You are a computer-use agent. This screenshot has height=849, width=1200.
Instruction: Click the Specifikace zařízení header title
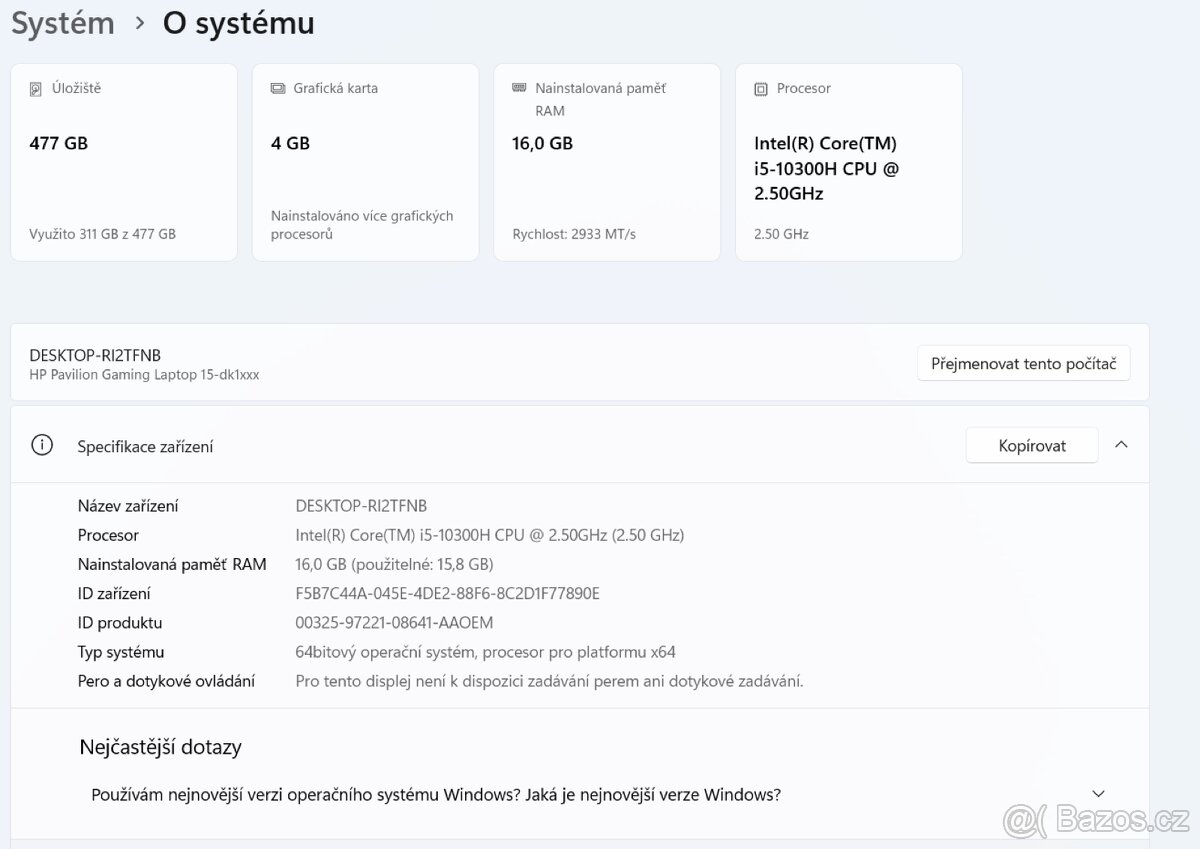point(145,447)
